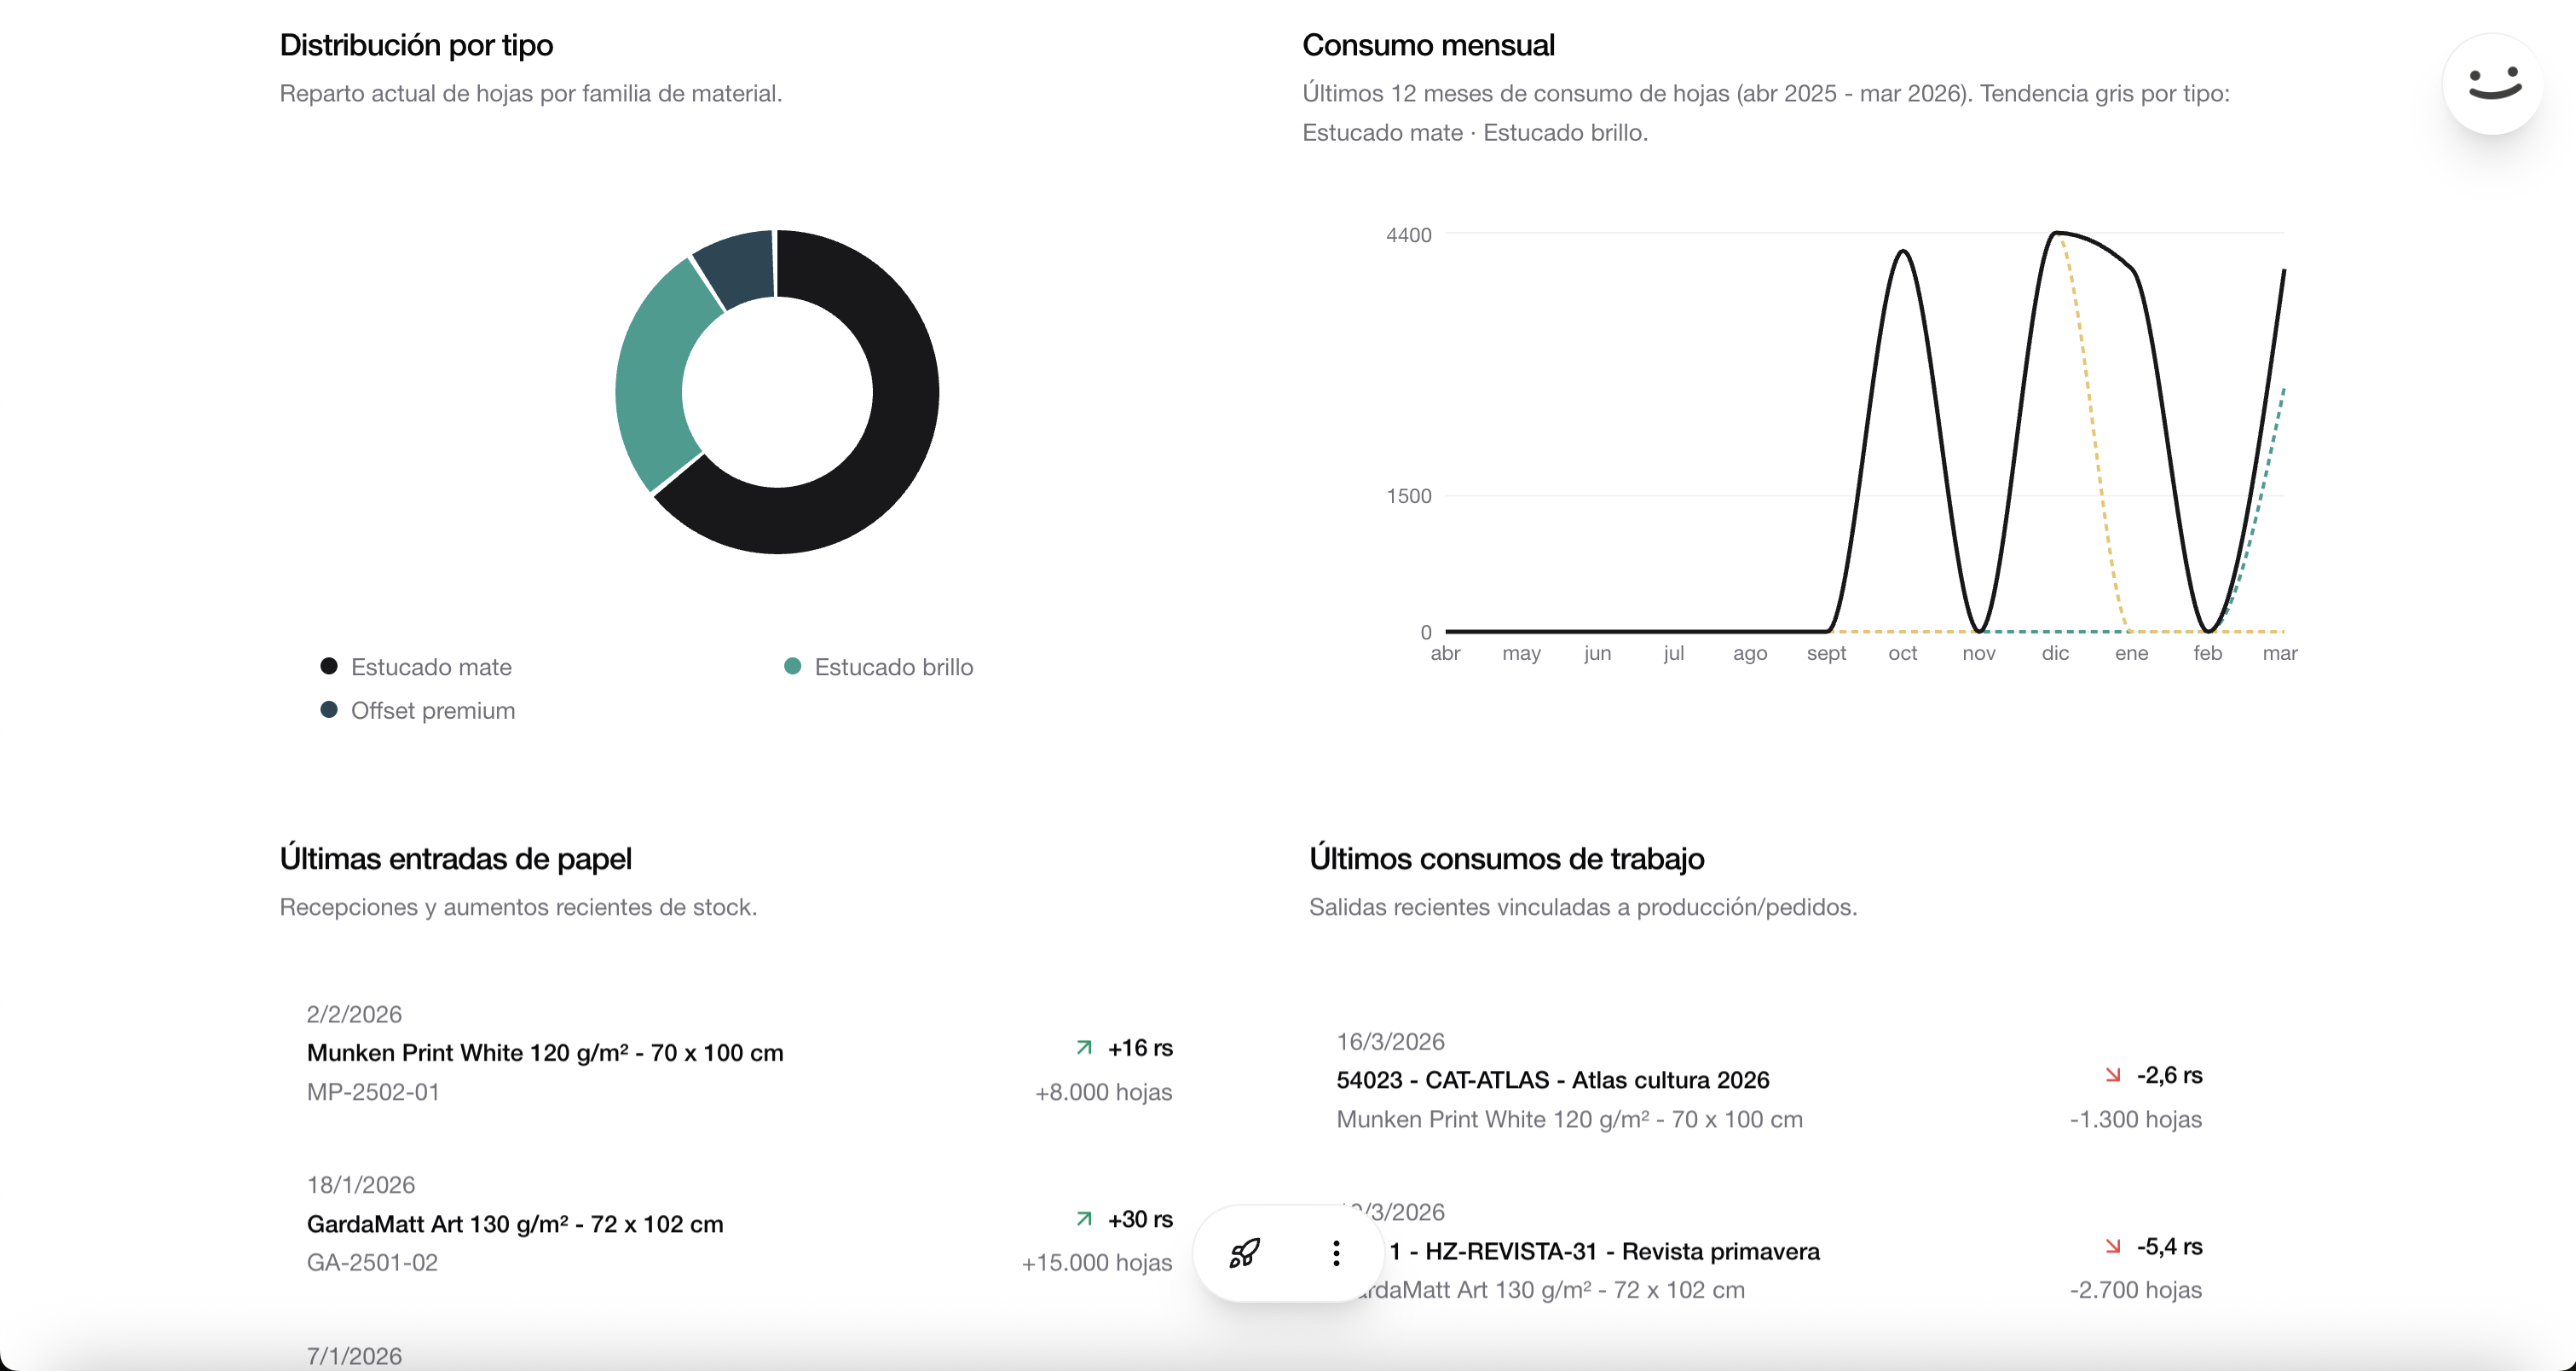Open the 54023 CAT-ATLAS Atlas cultura entry
The image size is (2576, 1371).
click(x=1553, y=1080)
